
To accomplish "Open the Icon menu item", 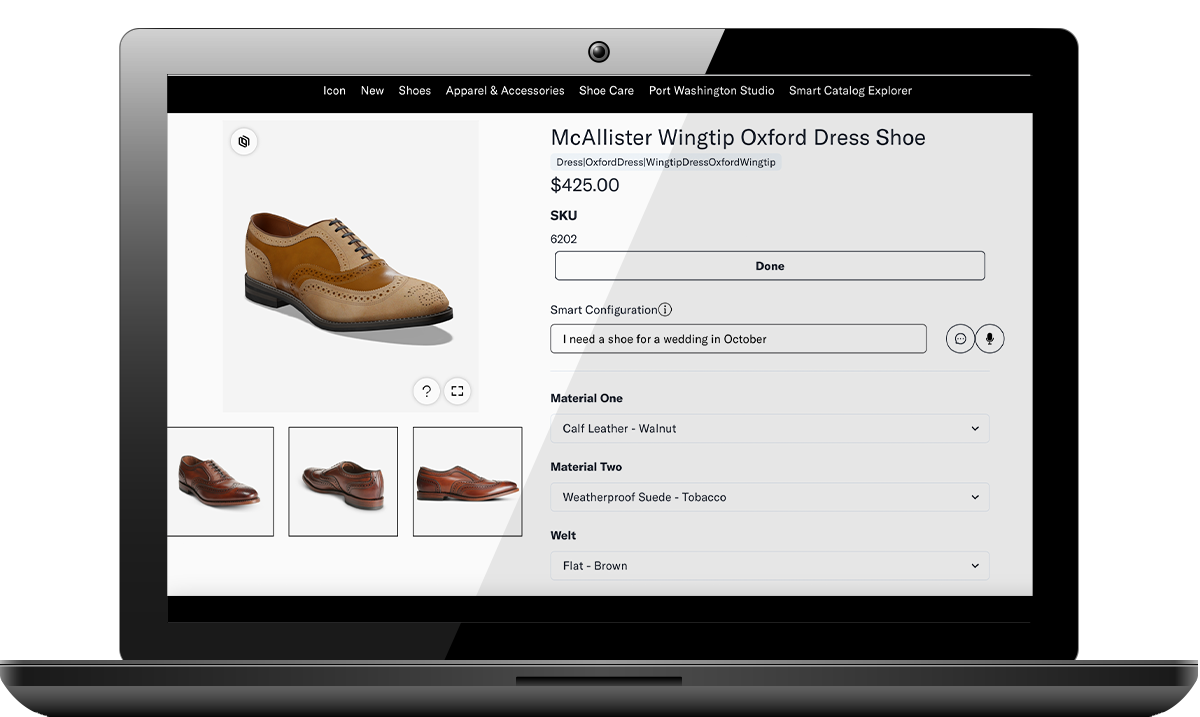I will click(x=334, y=91).
